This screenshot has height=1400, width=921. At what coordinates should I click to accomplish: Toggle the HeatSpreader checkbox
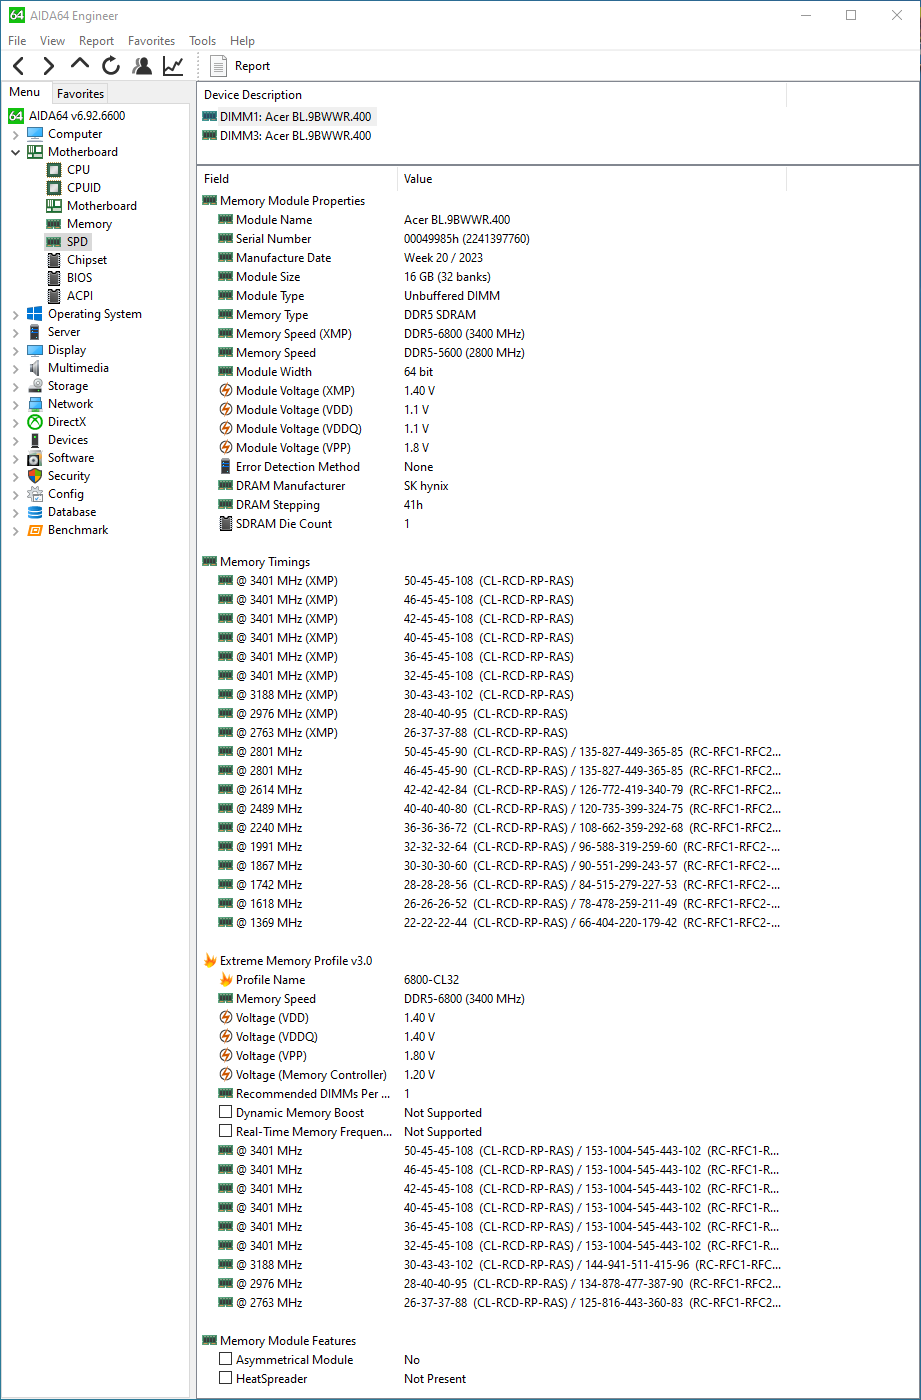pyautogui.click(x=225, y=1379)
